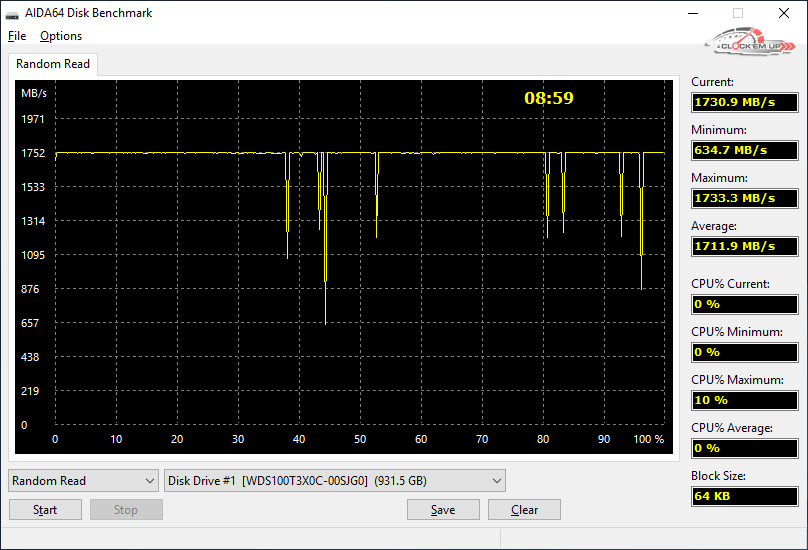Click the Block Size 64 KB field

[745, 496]
